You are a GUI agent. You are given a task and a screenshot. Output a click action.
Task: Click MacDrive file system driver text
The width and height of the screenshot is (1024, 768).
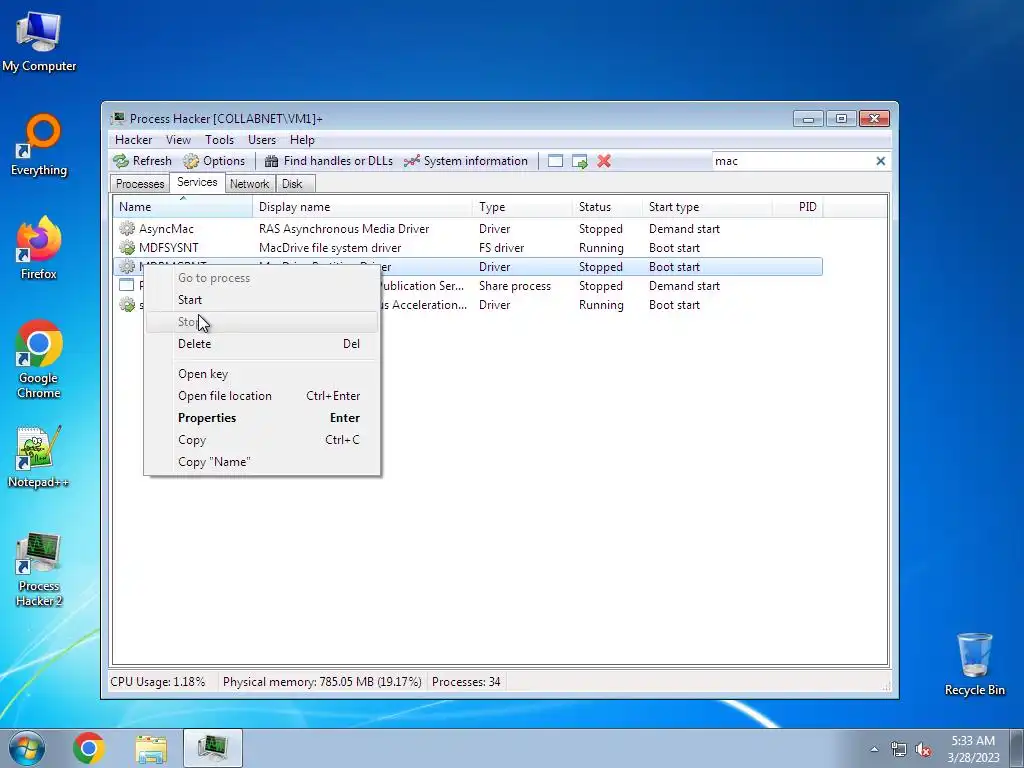[330, 248]
